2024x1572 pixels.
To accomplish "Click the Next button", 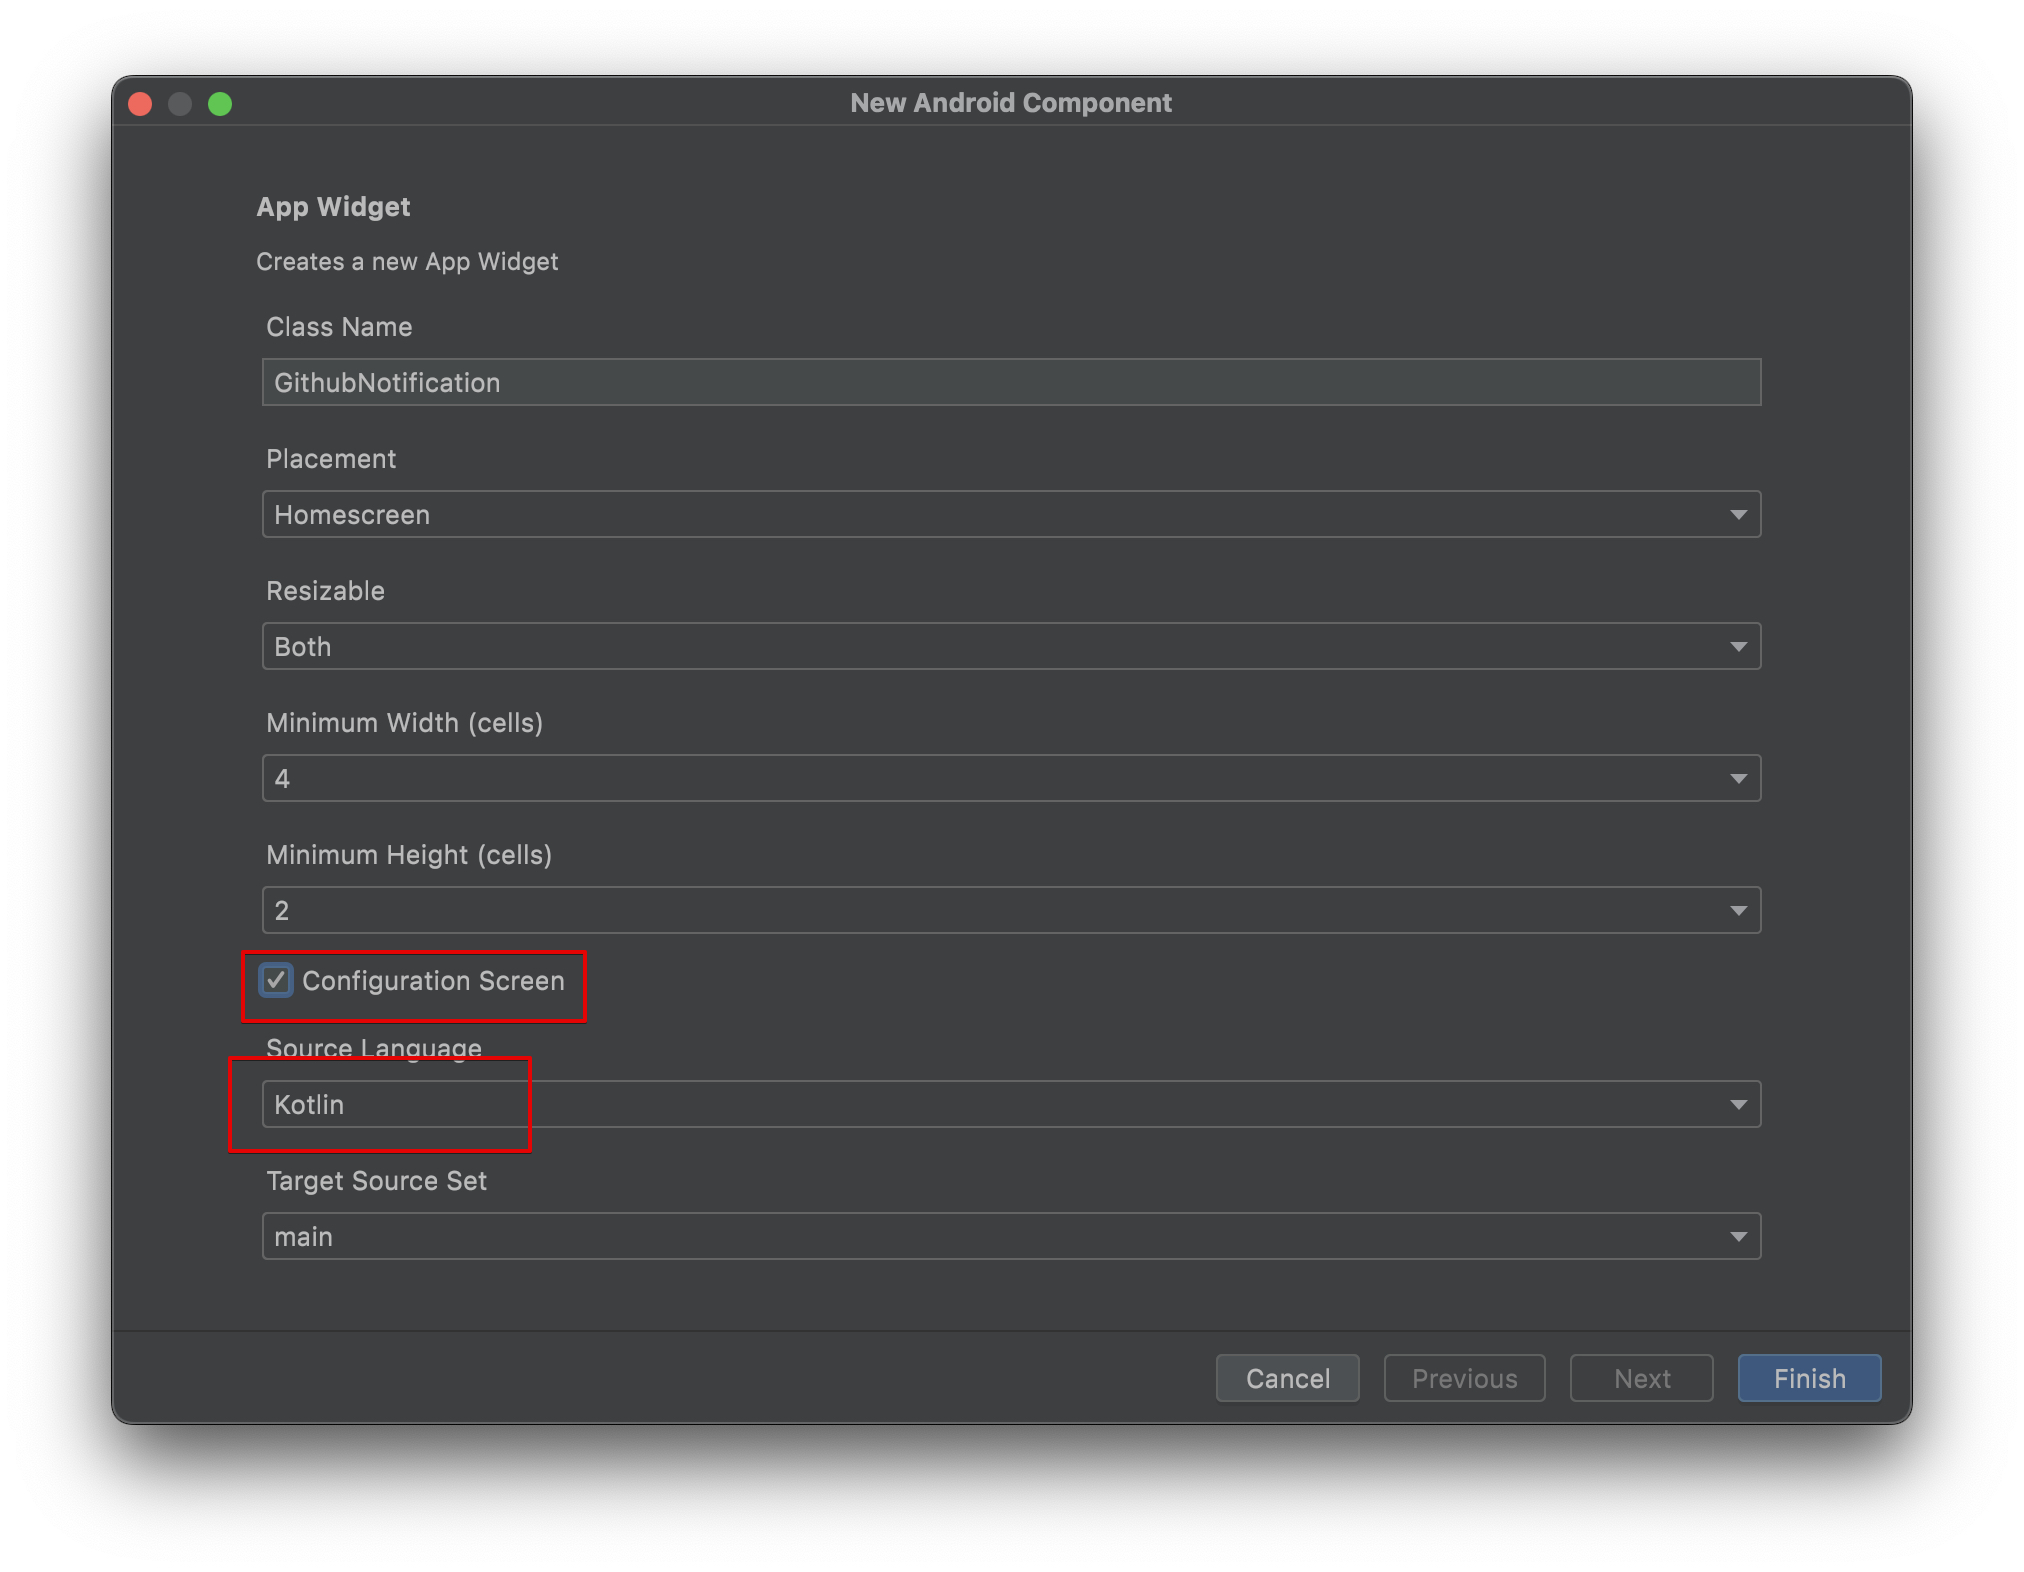I will pyautogui.click(x=1641, y=1378).
